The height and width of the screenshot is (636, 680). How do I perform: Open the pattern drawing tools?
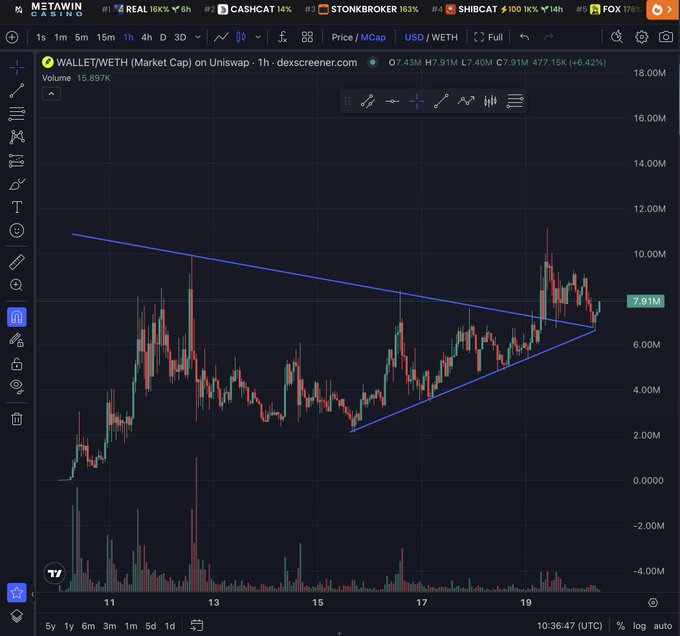17,137
